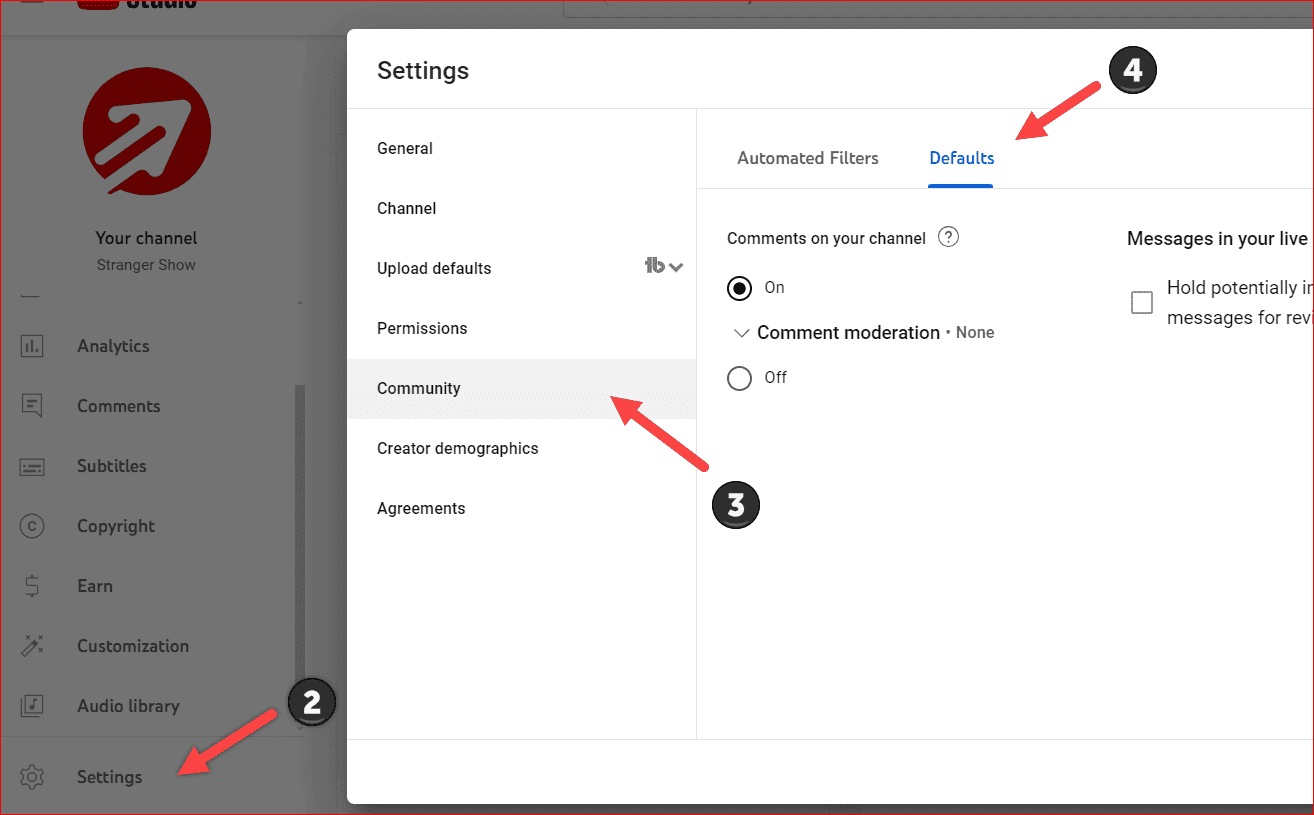
Task: Click the Settings dialog title
Action: pos(423,71)
